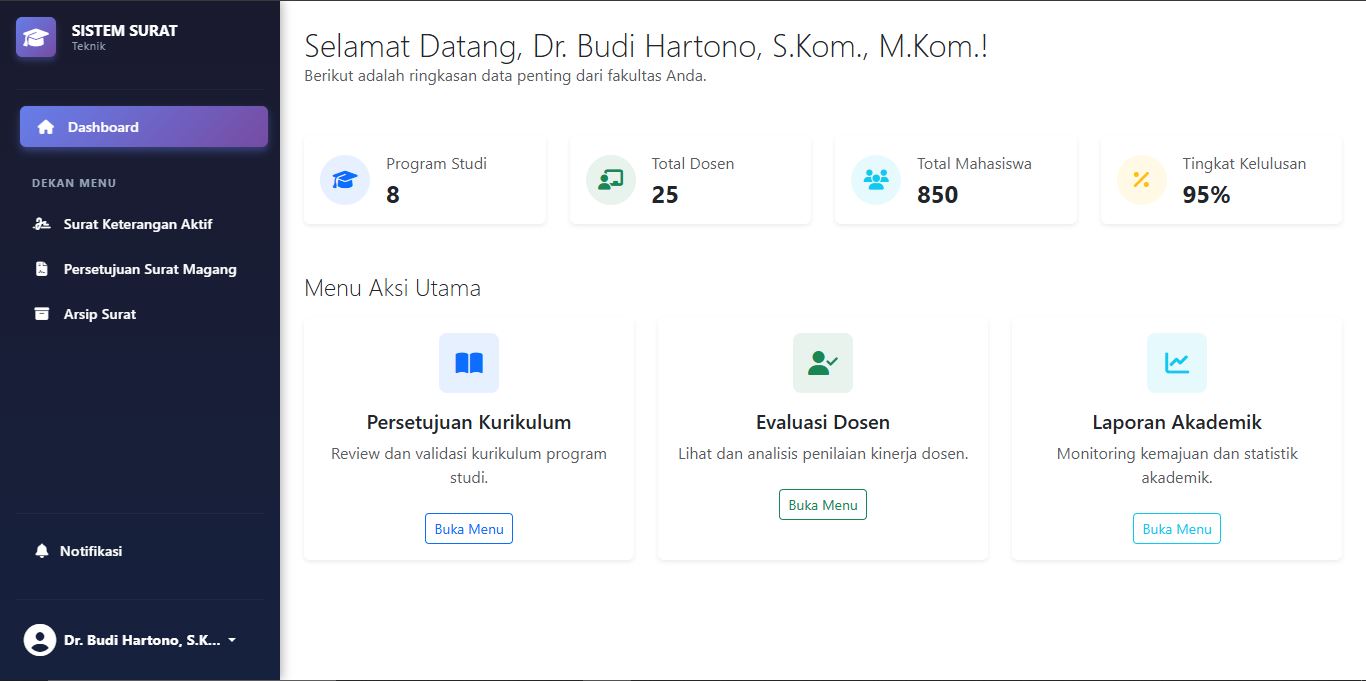Go to Dashboard in the sidebar
This screenshot has width=1366, height=681.
pos(144,127)
